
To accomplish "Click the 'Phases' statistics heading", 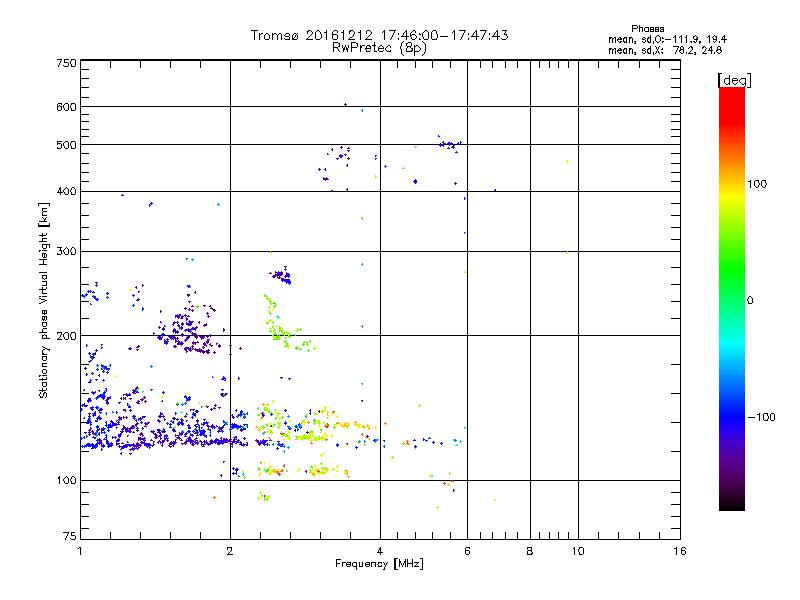I will [647, 29].
